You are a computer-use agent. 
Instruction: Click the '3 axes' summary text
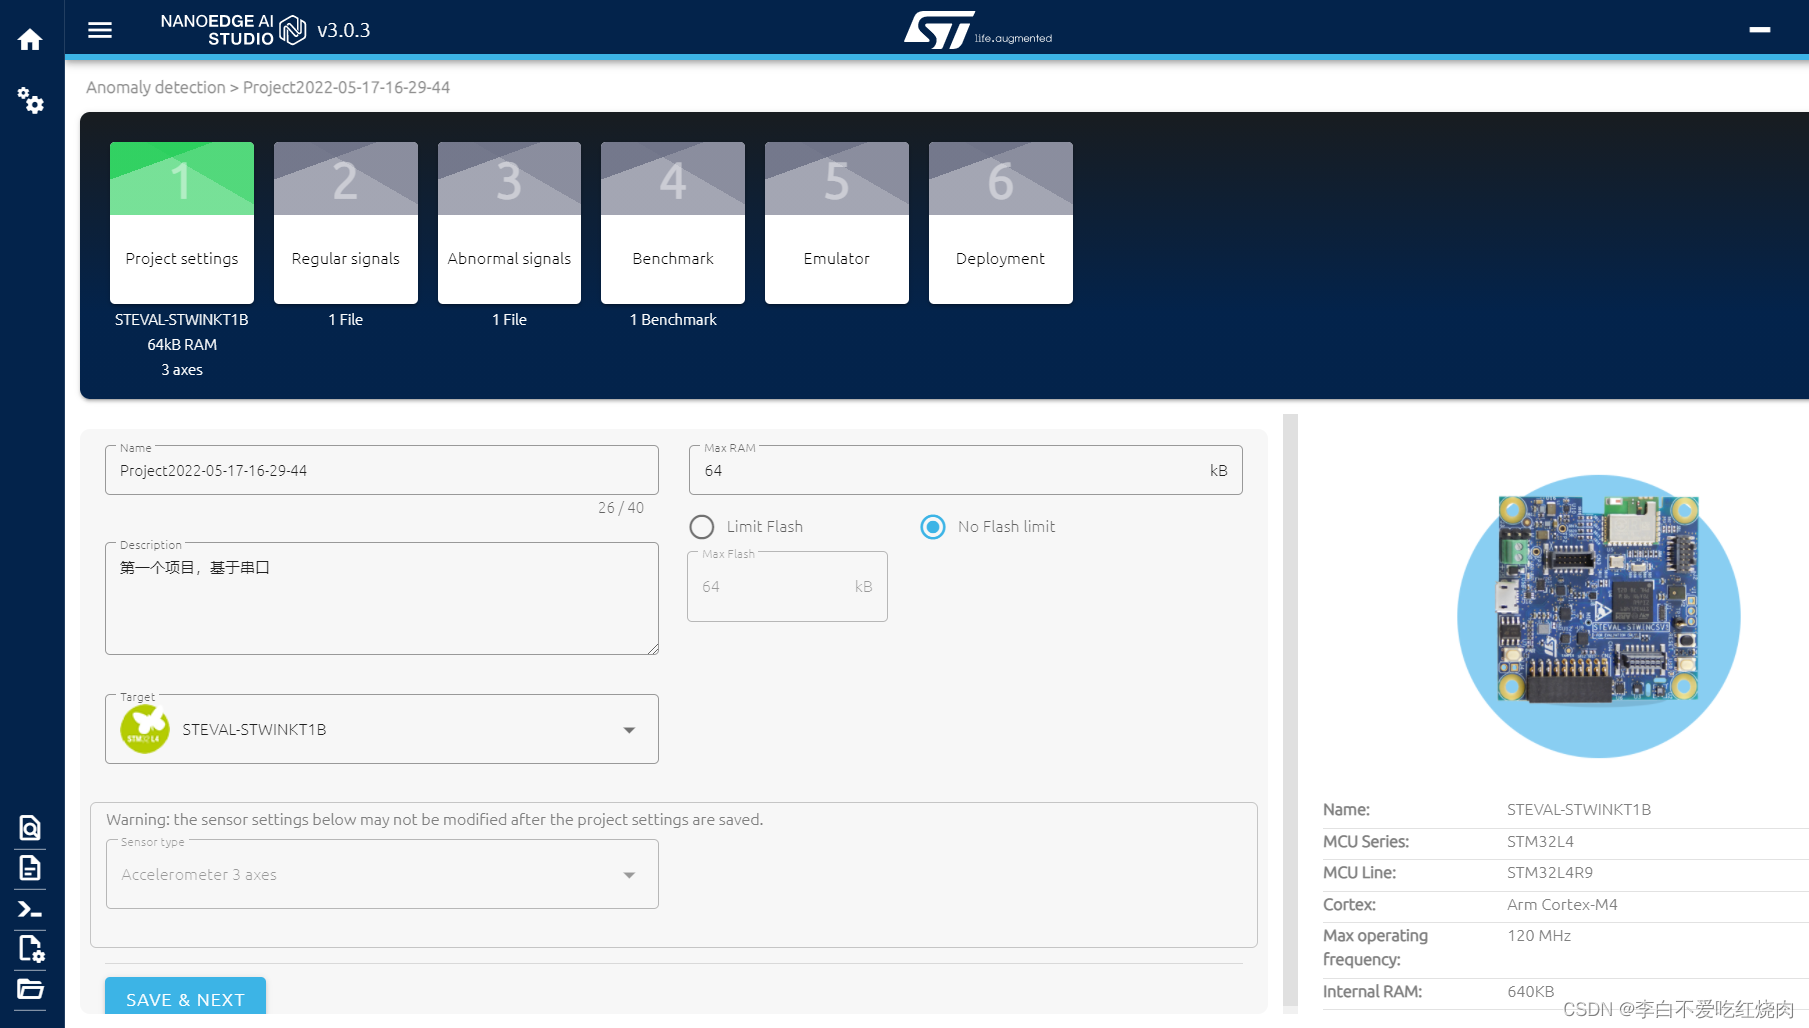pos(182,369)
